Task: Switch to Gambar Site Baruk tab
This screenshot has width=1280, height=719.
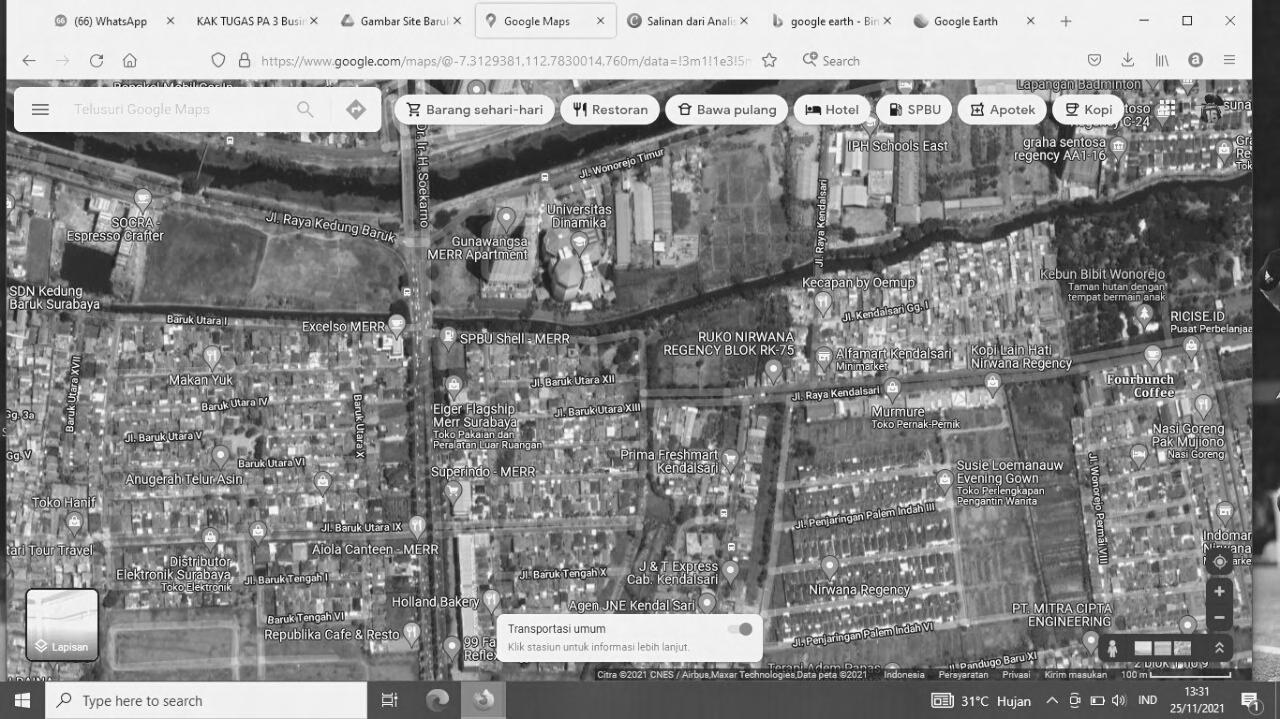Action: click(400, 21)
